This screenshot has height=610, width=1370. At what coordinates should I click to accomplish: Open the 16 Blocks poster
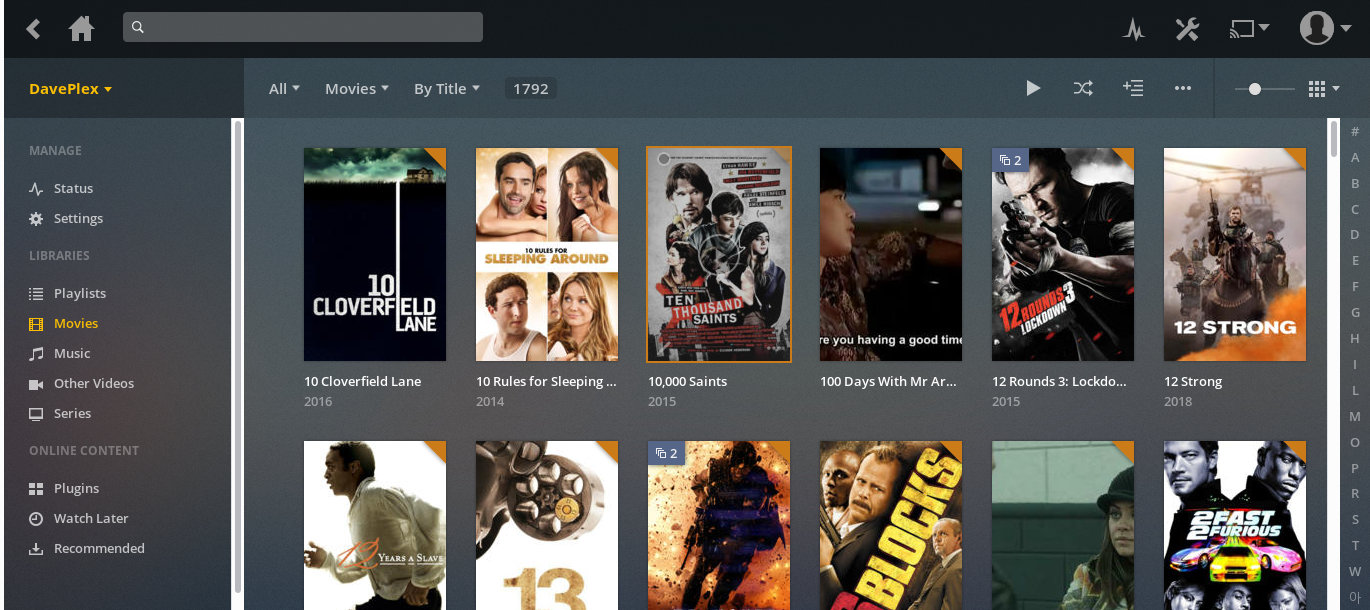click(x=891, y=525)
